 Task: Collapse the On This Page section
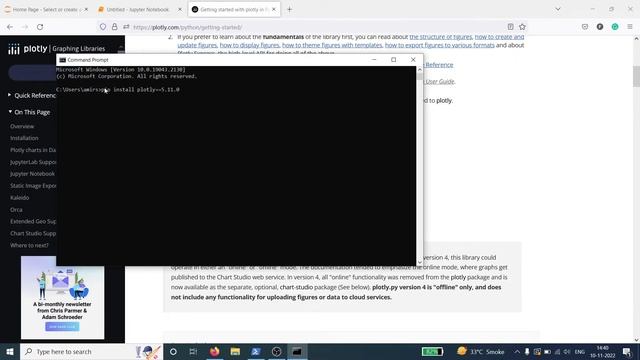pos(29,112)
